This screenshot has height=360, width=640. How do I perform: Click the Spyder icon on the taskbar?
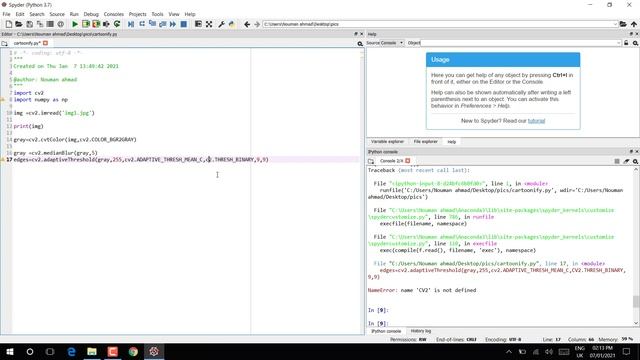point(153,351)
